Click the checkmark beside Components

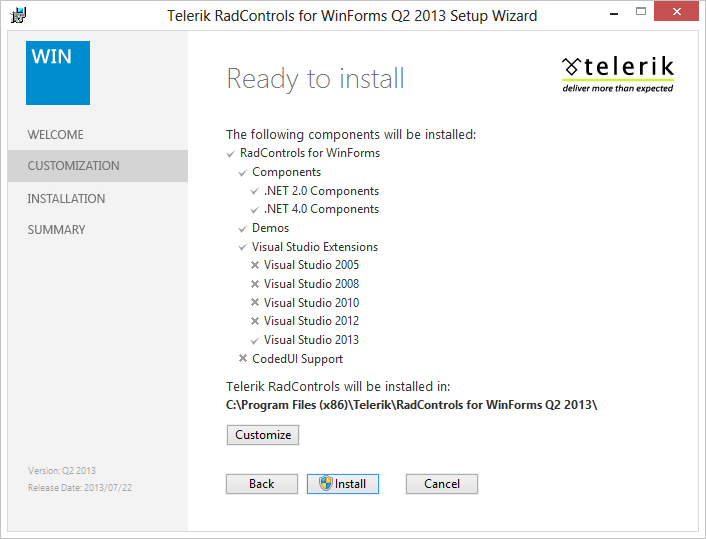(243, 173)
